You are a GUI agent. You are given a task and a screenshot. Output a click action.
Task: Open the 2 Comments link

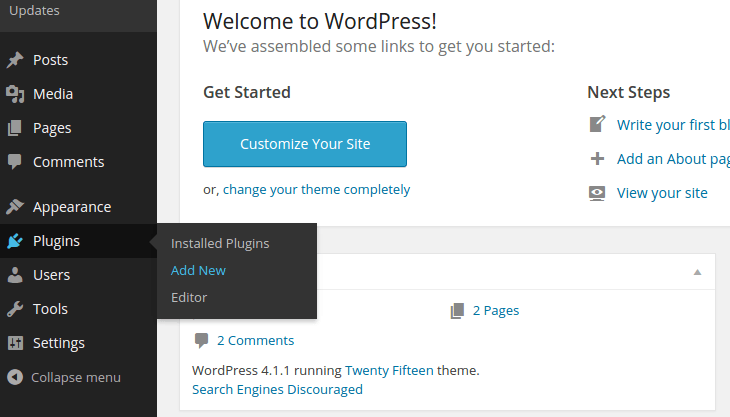255,340
